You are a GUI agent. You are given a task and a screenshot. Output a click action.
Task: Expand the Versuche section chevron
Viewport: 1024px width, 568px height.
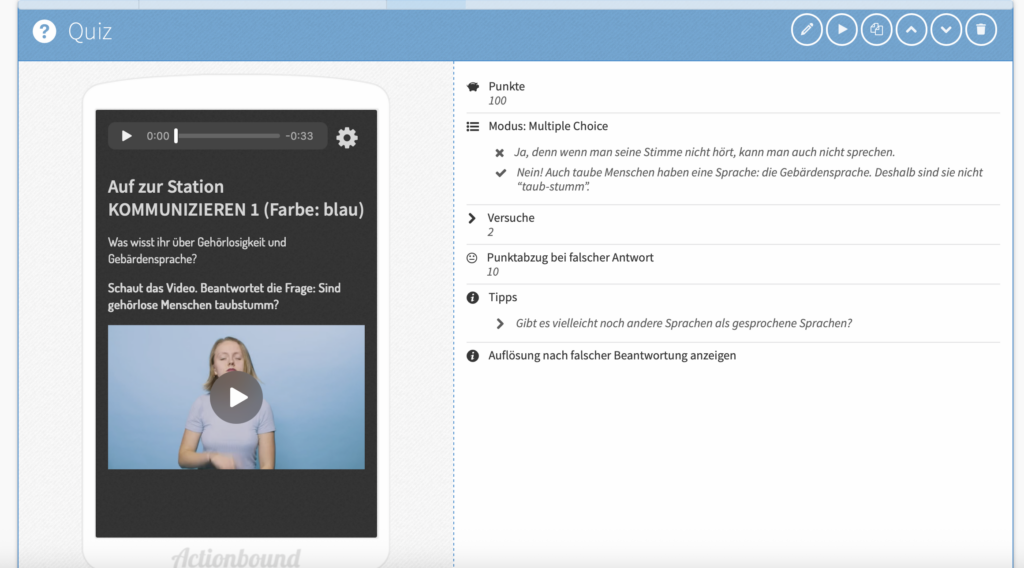(472, 218)
